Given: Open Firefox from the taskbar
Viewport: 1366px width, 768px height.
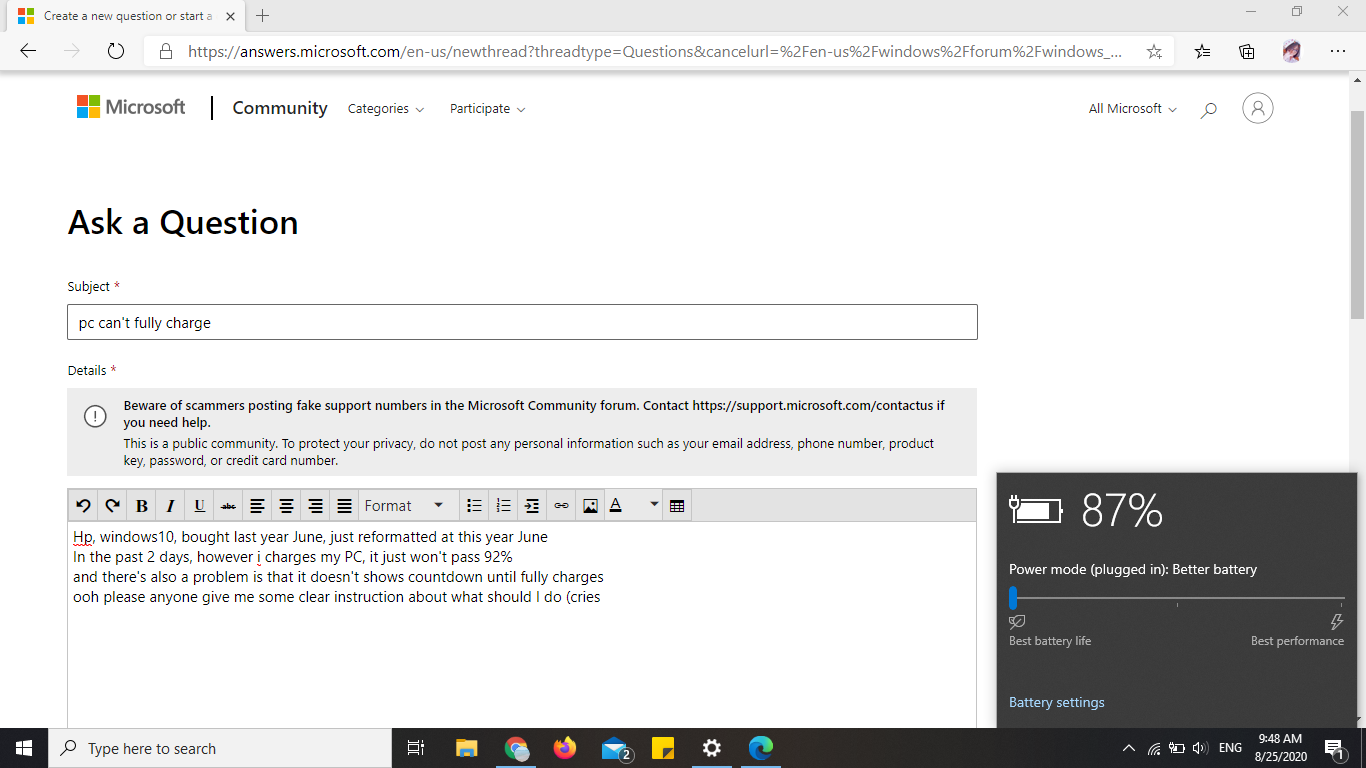Looking at the screenshot, I should (x=565, y=748).
